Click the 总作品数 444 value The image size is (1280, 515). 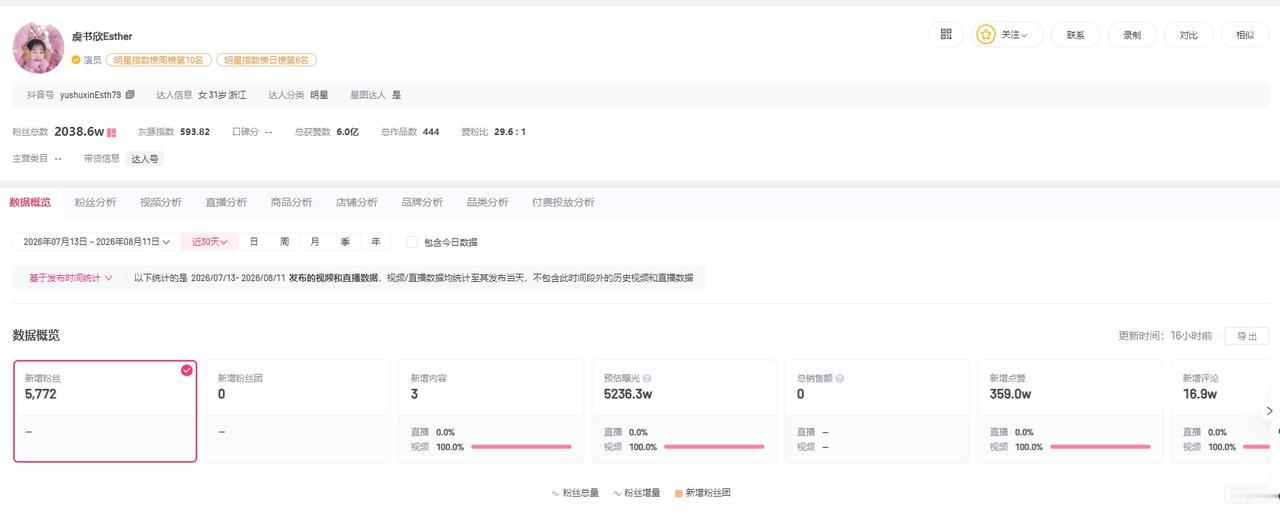[x=431, y=132]
